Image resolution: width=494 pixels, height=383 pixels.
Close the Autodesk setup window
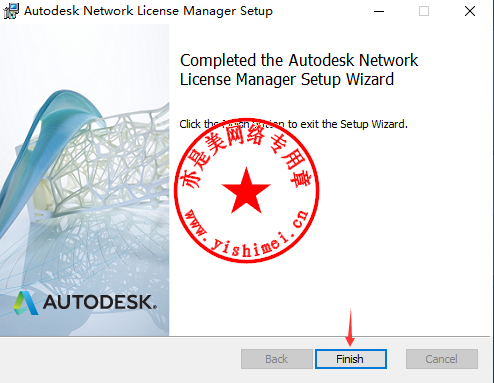point(470,11)
